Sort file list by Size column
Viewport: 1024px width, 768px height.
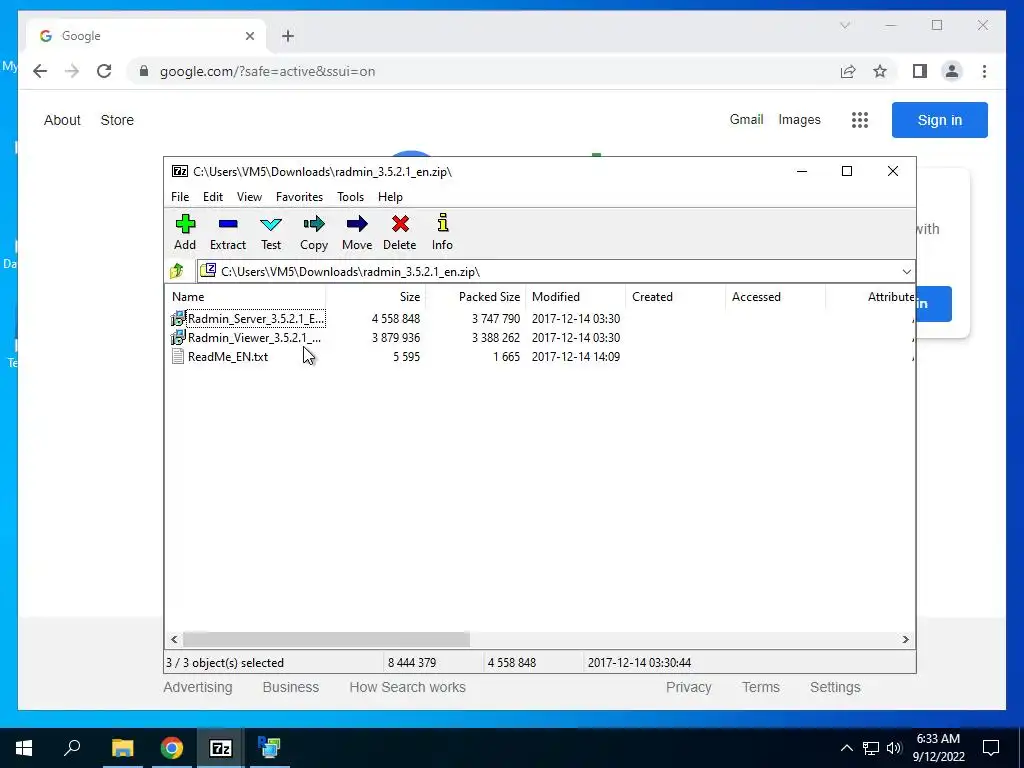click(376, 296)
